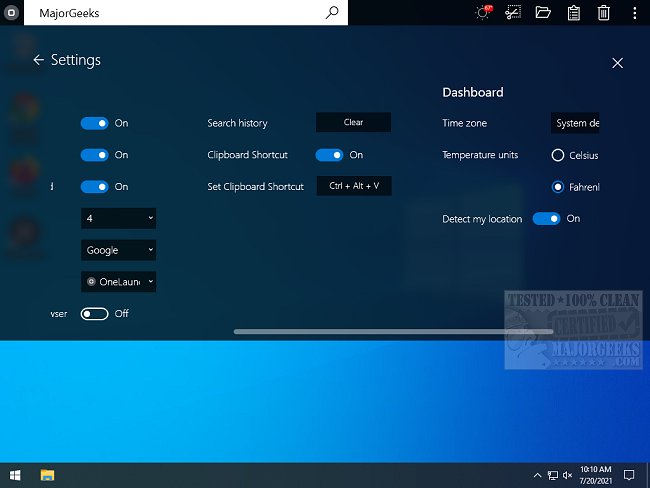Click the network icon in system tray

553,475
